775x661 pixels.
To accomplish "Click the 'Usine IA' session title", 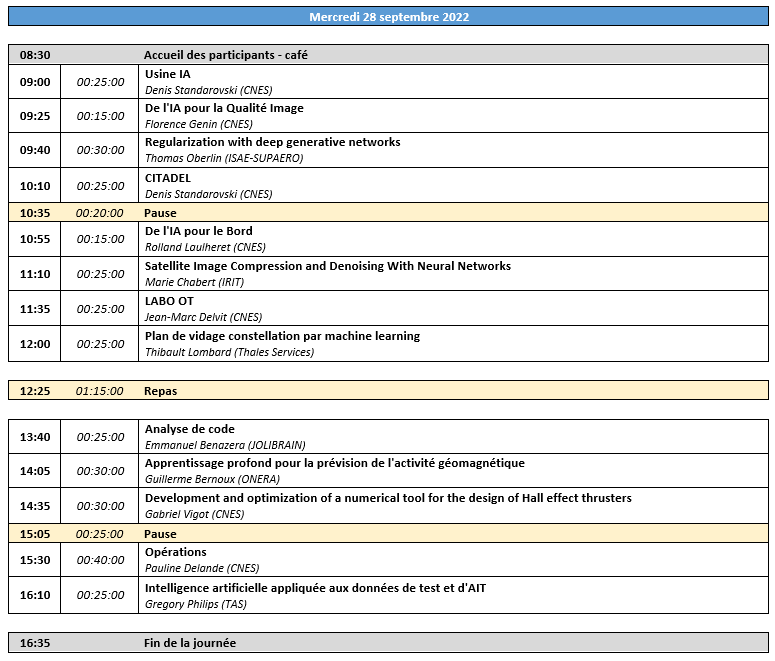I will (x=167, y=74).
